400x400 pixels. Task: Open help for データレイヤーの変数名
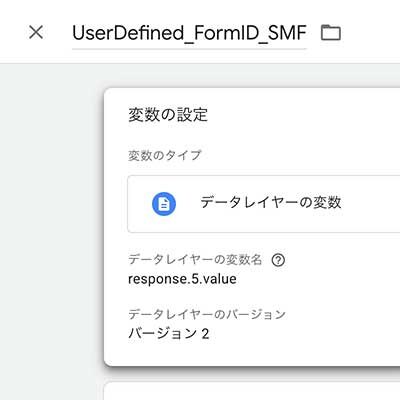[x=278, y=260]
